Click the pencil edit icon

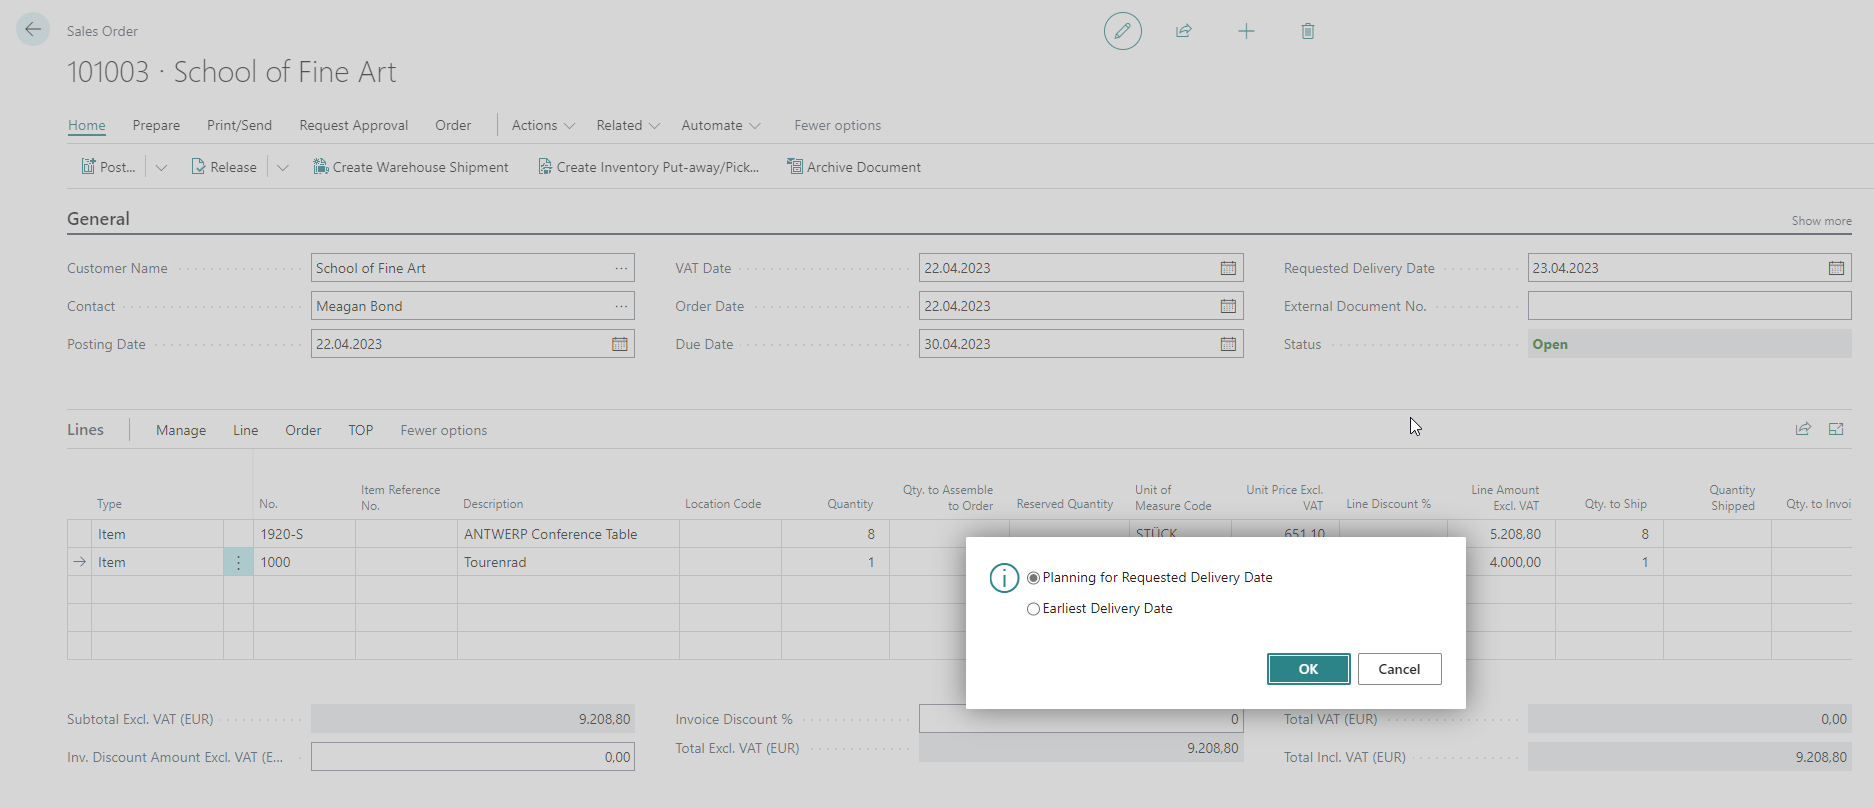coord(1122,31)
